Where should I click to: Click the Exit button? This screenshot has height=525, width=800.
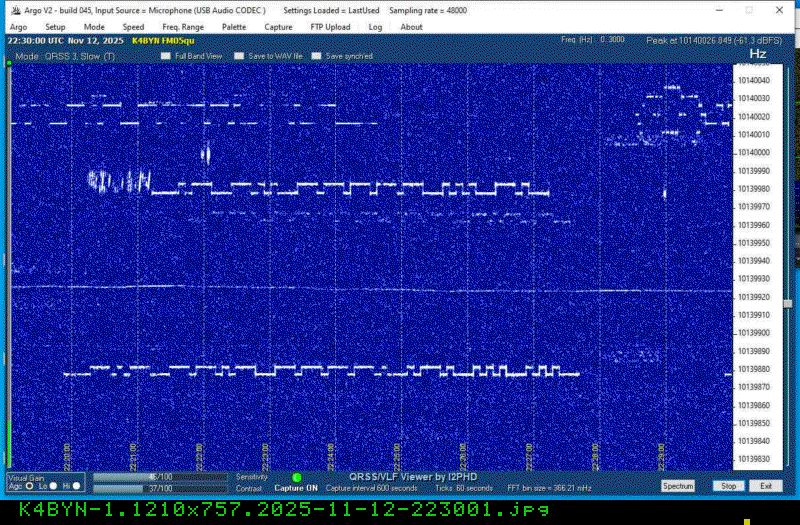click(x=765, y=486)
